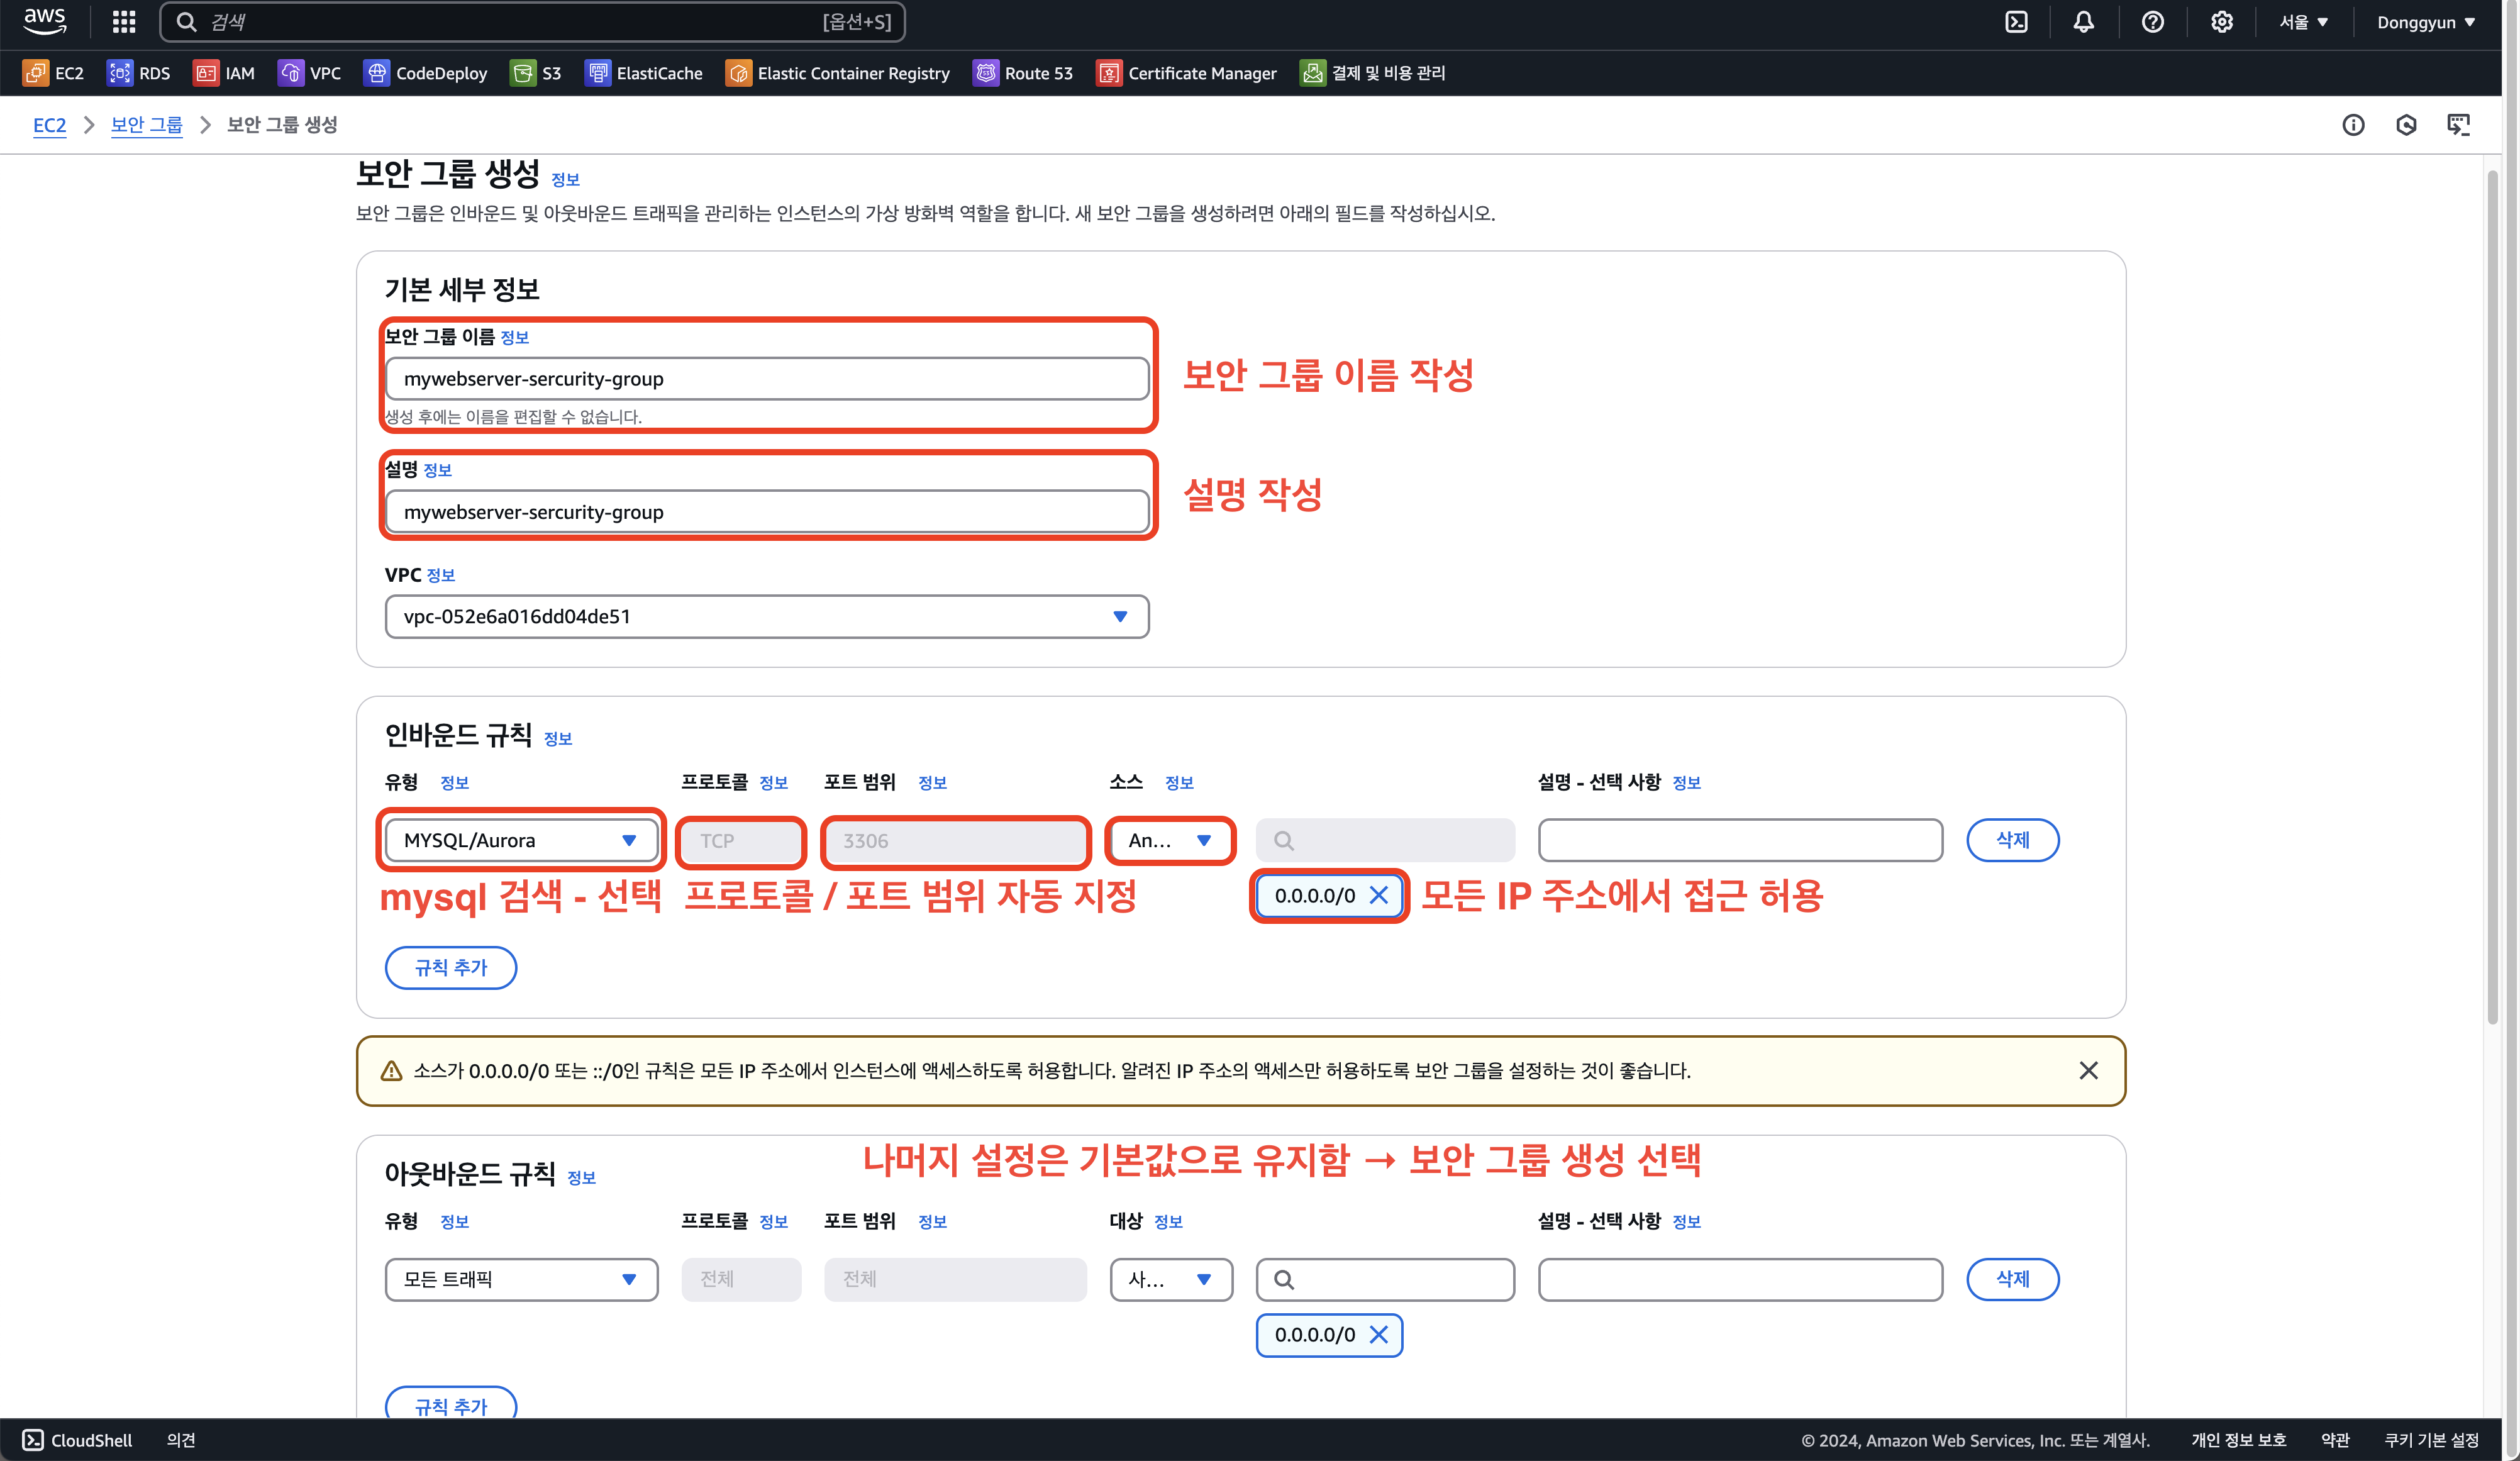
Task: Open the outbound type 모든 트래픽 dropdown
Action: (521, 1279)
